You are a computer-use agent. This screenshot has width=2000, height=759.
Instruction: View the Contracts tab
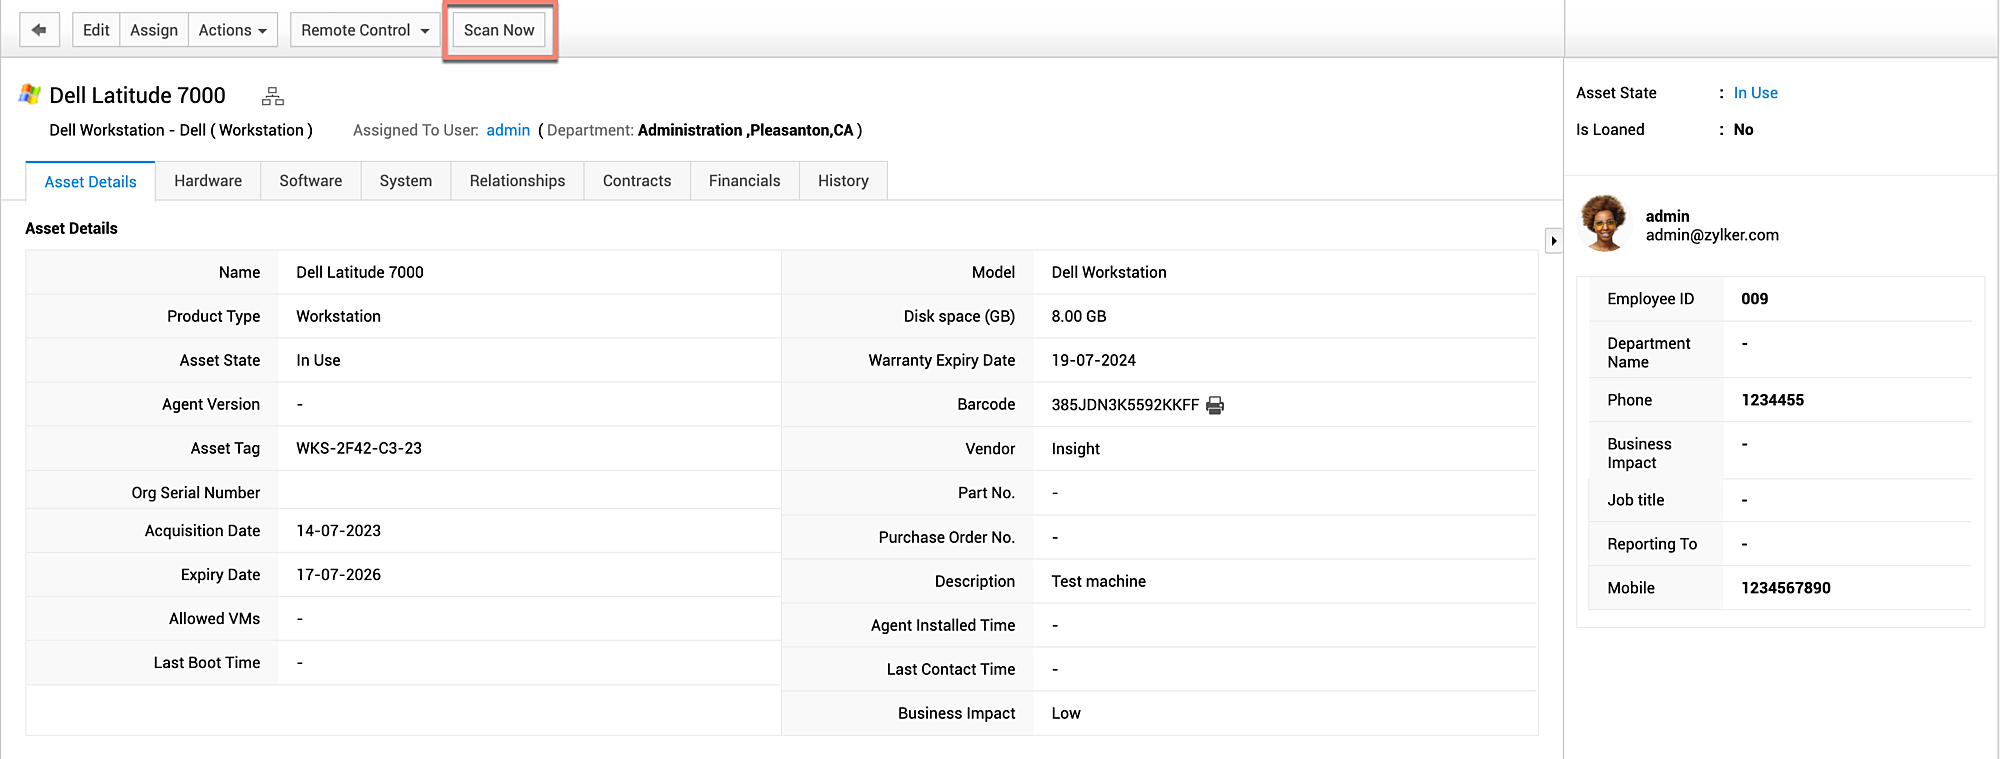[x=636, y=181]
